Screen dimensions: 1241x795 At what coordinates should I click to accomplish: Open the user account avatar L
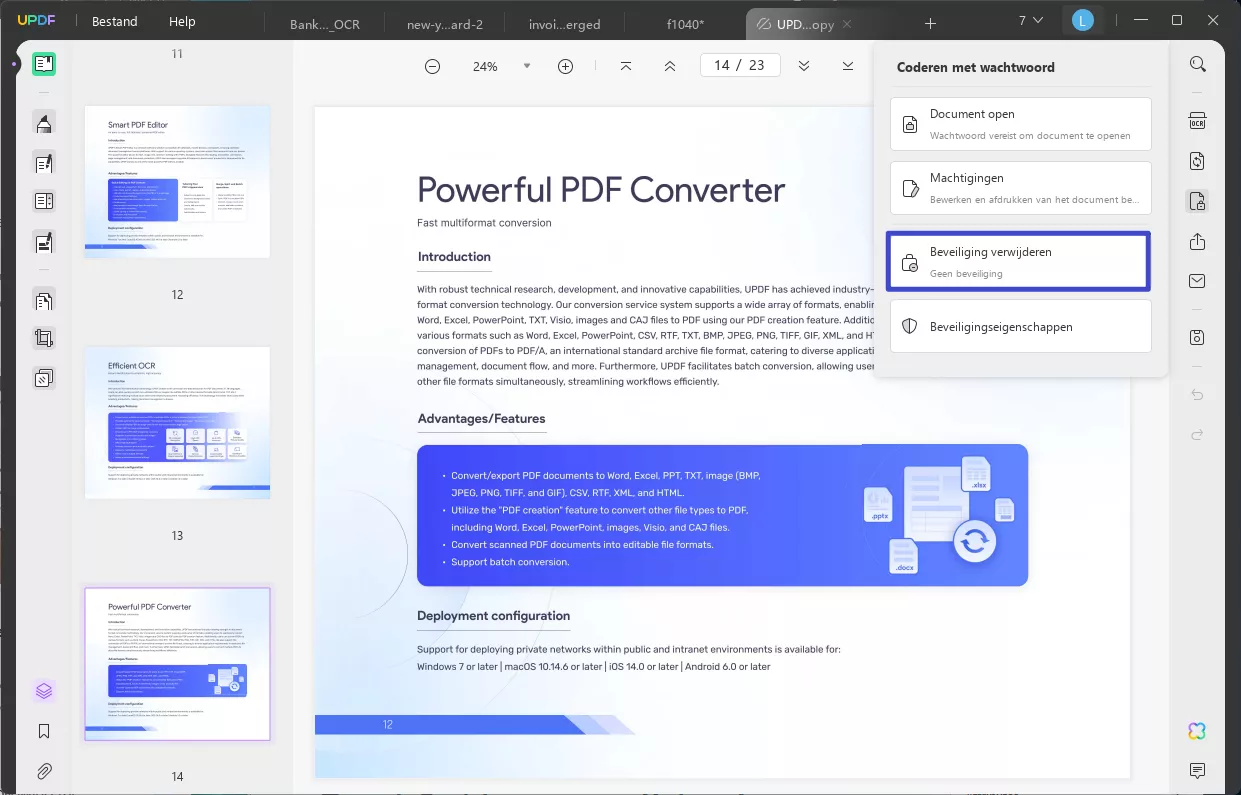(x=1082, y=21)
